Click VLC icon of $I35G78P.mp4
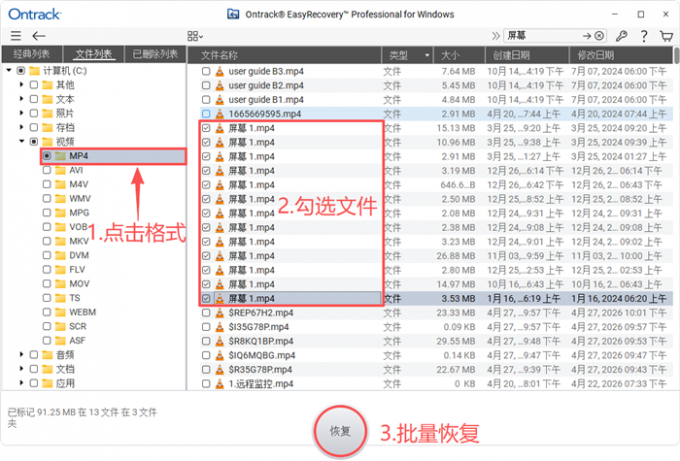The image size is (680, 461). pos(220,327)
